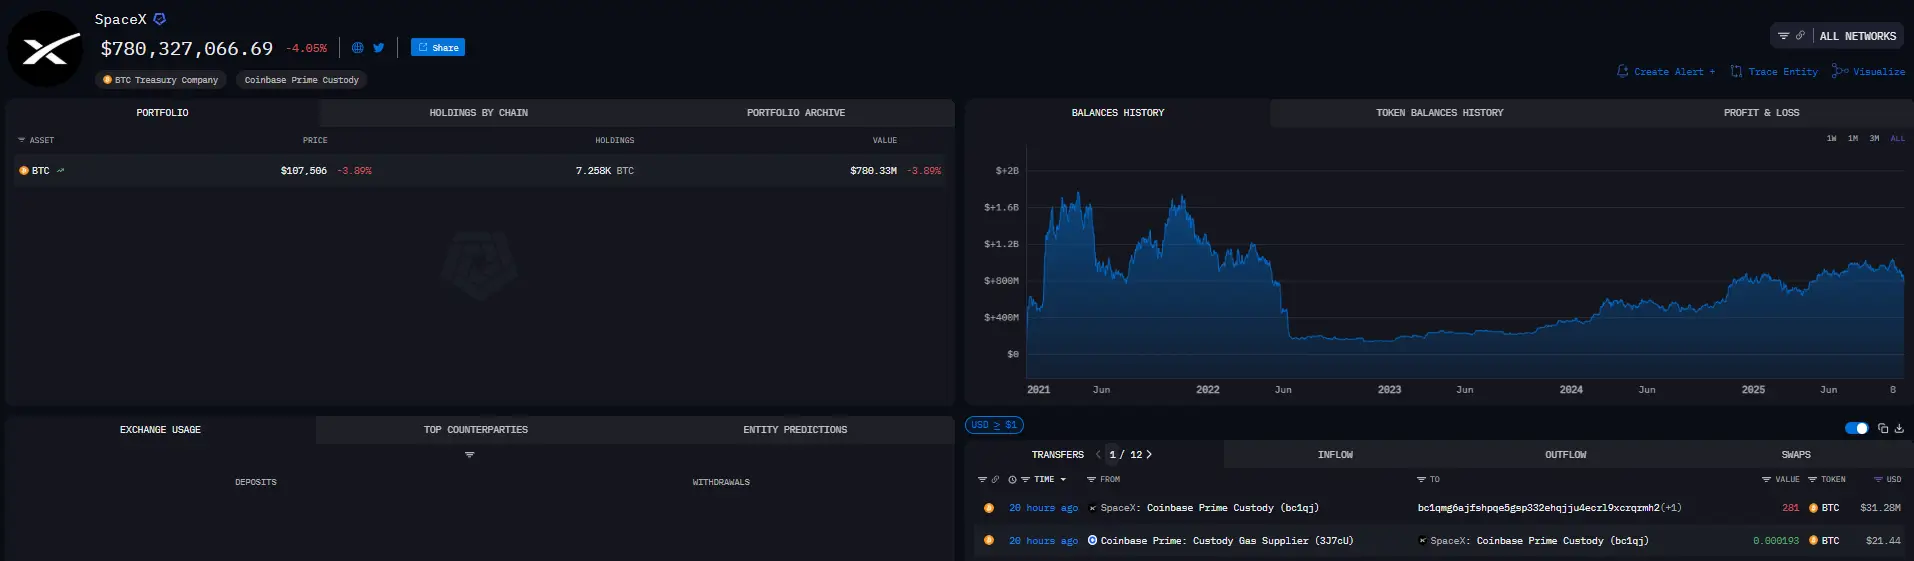Open the Top Counterparties tab
The width and height of the screenshot is (1914, 561).
click(476, 430)
